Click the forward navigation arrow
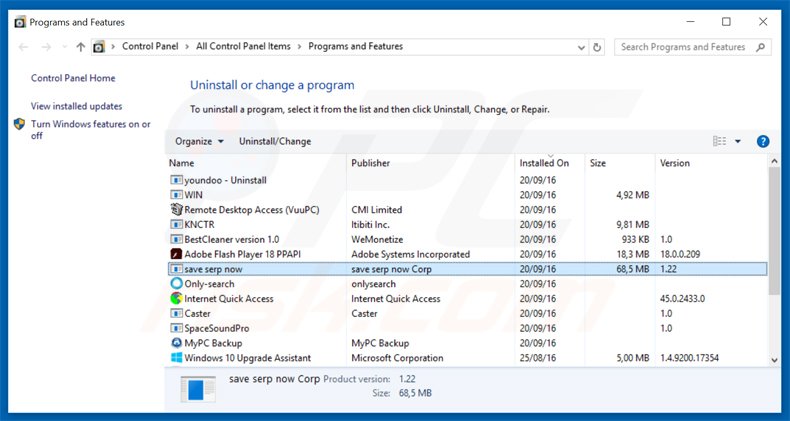This screenshot has height=421, width=790. click(x=46, y=47)
